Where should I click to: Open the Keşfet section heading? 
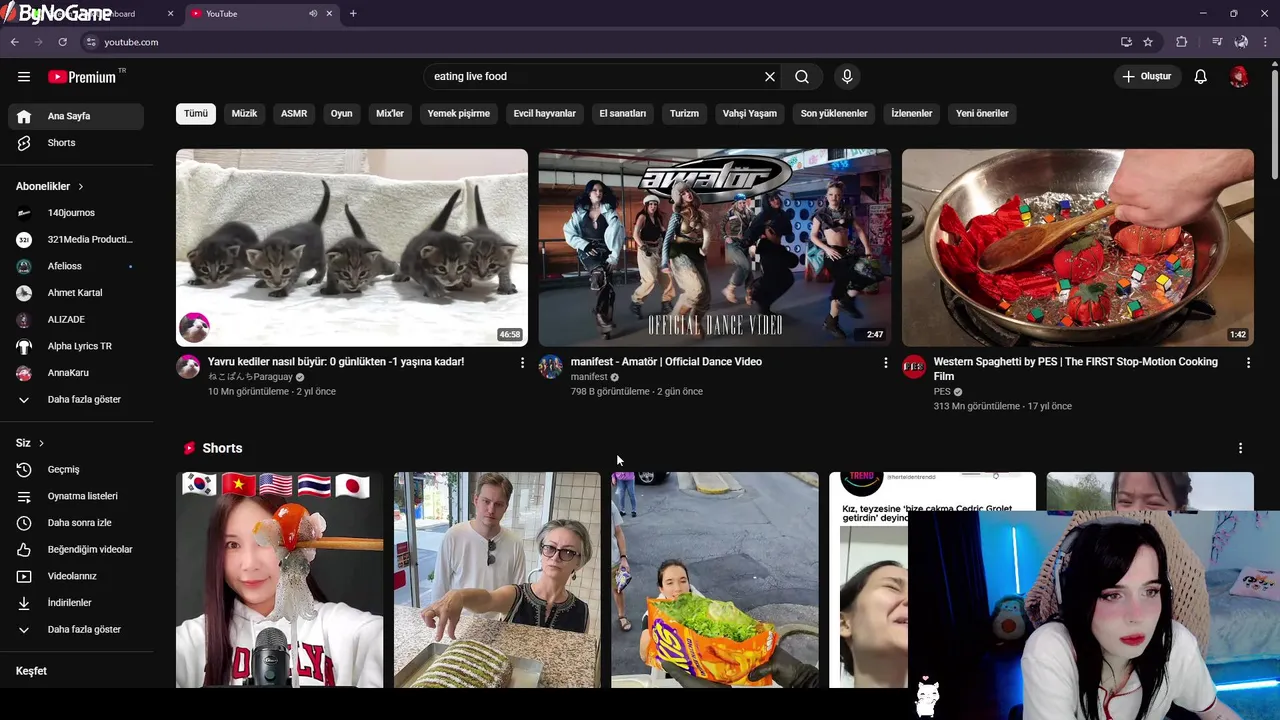point(31,671)
